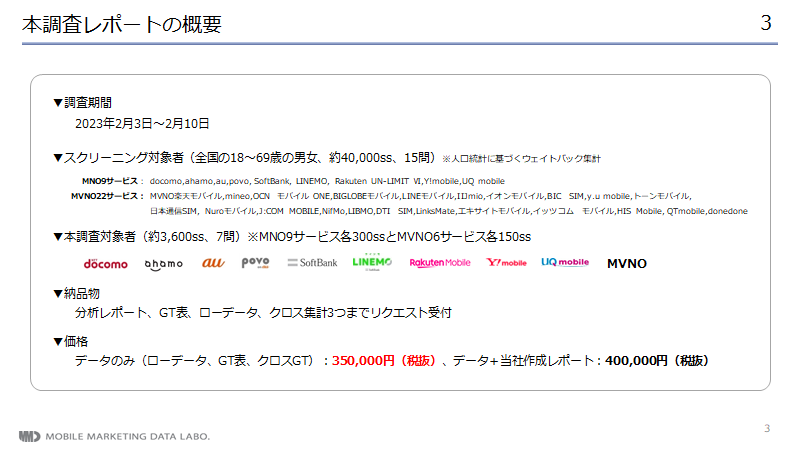Image resolution: width=800 pixels, height=450 pixels.
Task: Click the UQ mobile logo
Action: click(565, 262)
